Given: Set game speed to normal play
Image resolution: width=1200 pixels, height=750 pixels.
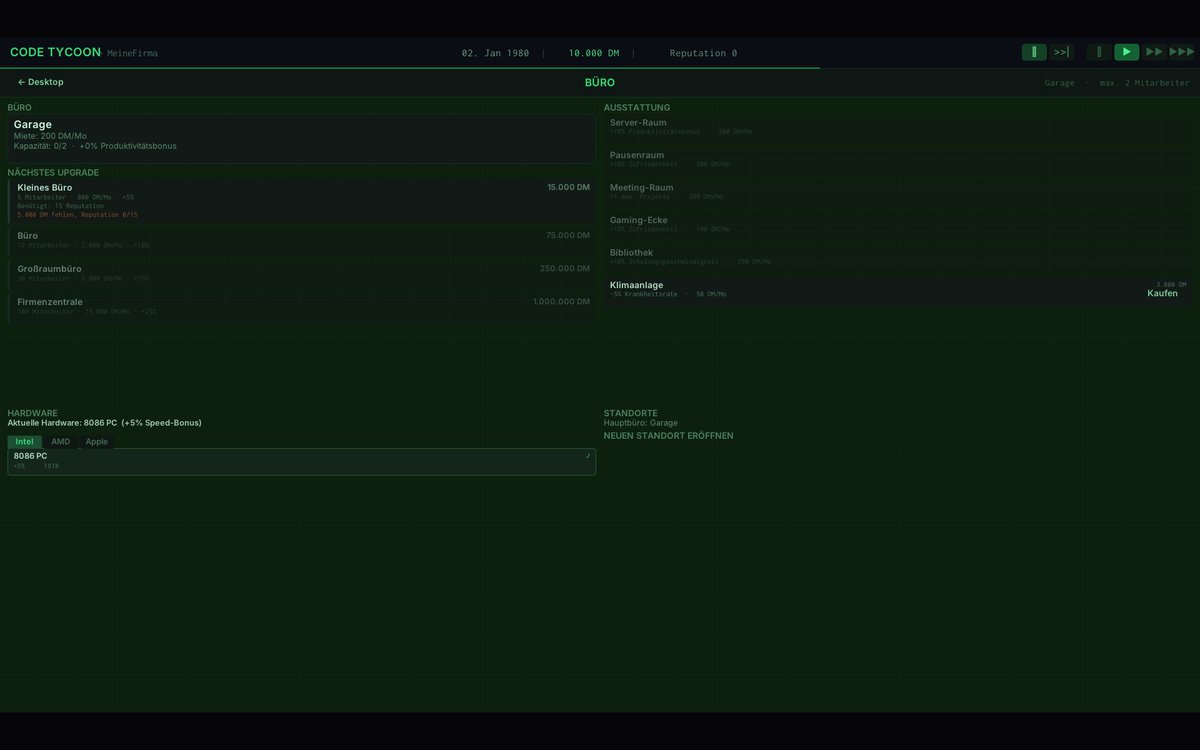Looking at the screenshot, I should click(1127, 52).
